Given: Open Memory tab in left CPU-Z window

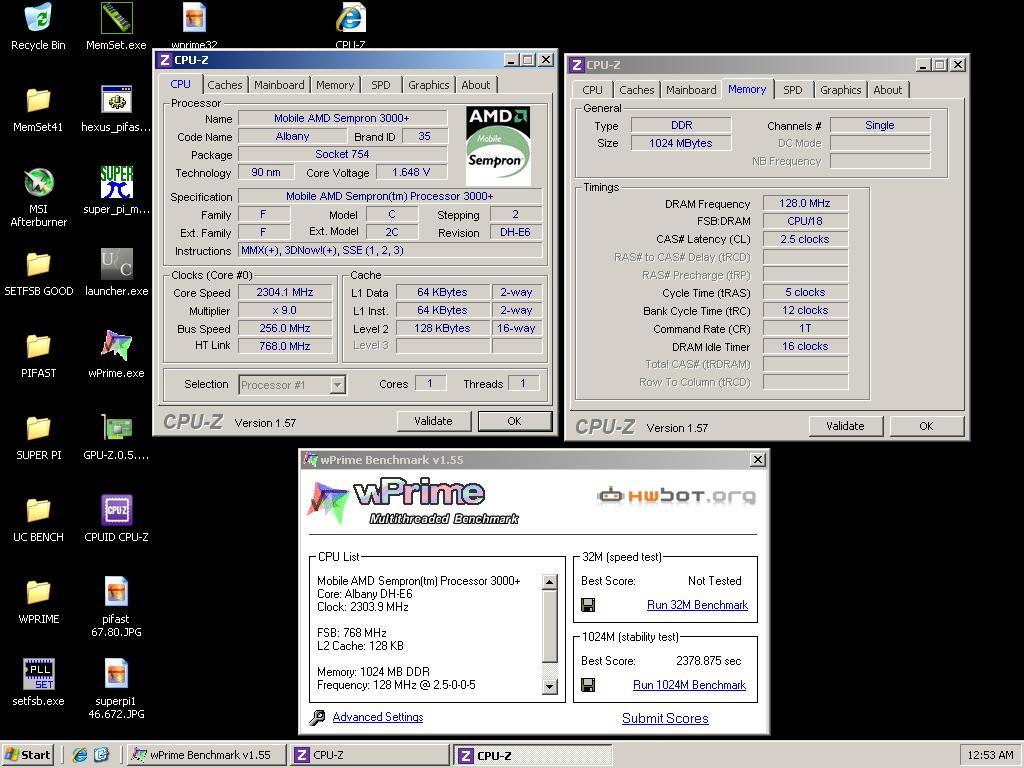Looking at the screenshot, I should click(x=335, y=85).
